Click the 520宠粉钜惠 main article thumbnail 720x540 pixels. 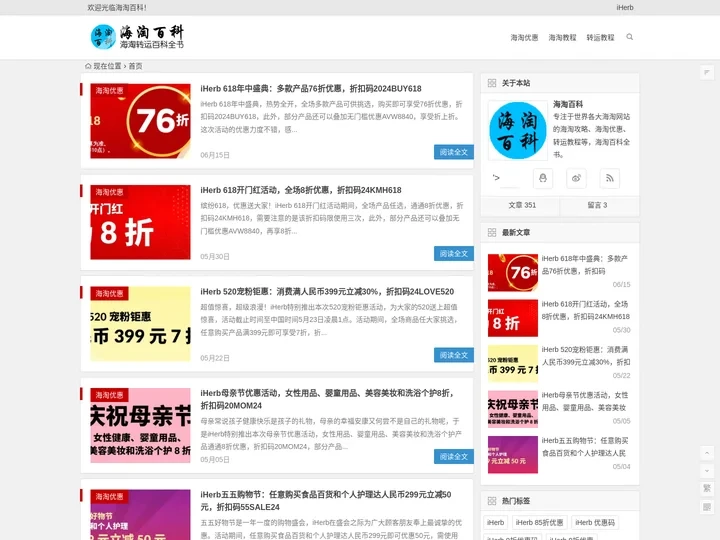(x=141, y=324)
